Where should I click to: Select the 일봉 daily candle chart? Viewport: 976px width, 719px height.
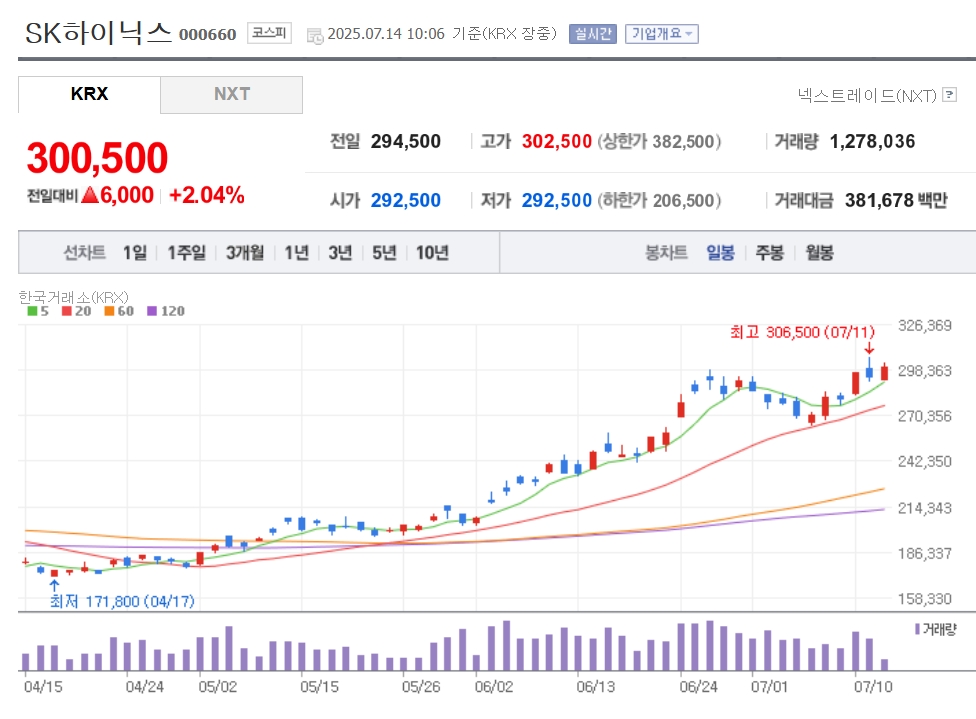click(x=720, y=253)
